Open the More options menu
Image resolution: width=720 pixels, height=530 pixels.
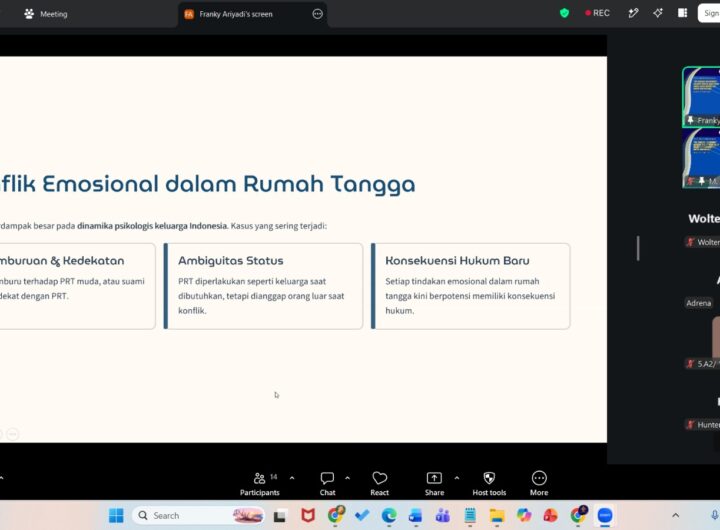[x=539, y=484]
